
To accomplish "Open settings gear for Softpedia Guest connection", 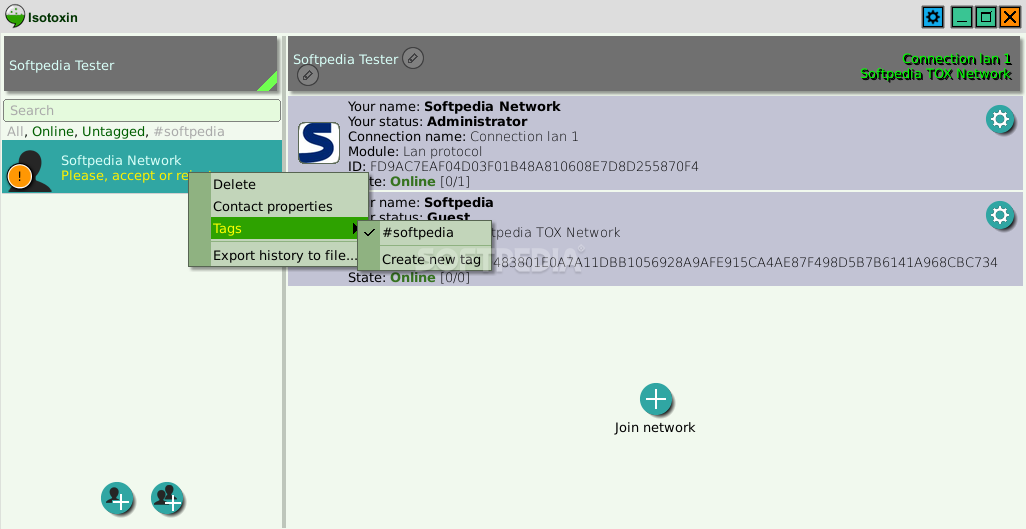I will 999,215.
